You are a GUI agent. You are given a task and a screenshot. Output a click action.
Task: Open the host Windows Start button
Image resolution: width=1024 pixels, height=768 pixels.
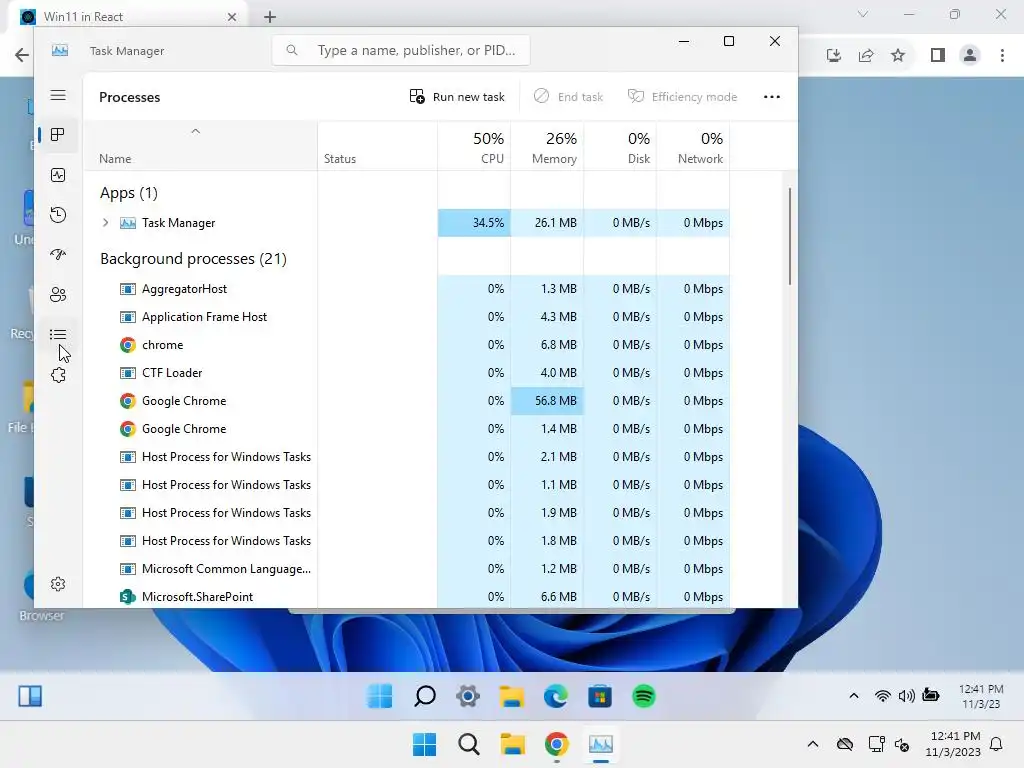click(x=424, y=744)
